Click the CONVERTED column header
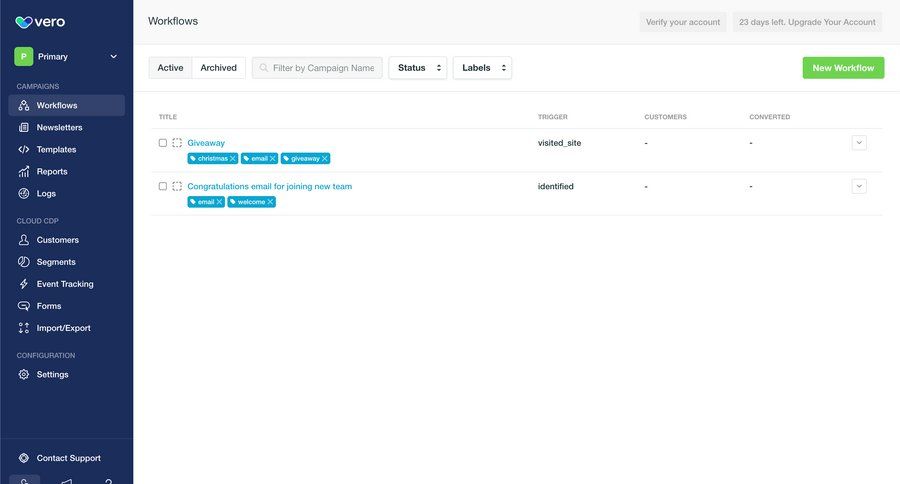This screenshot has height=484, width=900. coord(770,117)
